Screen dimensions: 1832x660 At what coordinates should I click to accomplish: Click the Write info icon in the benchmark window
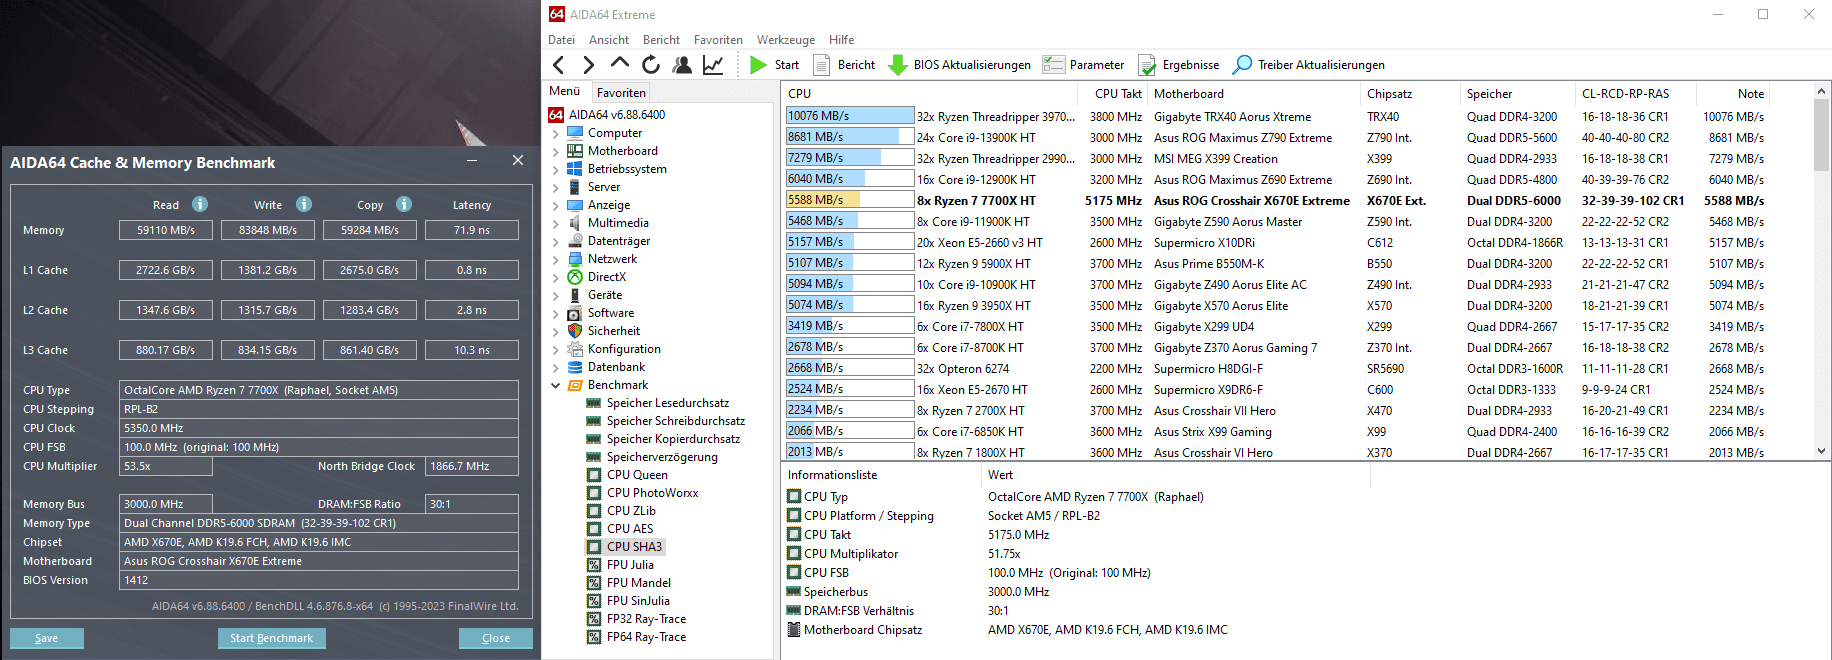point(304,204)
